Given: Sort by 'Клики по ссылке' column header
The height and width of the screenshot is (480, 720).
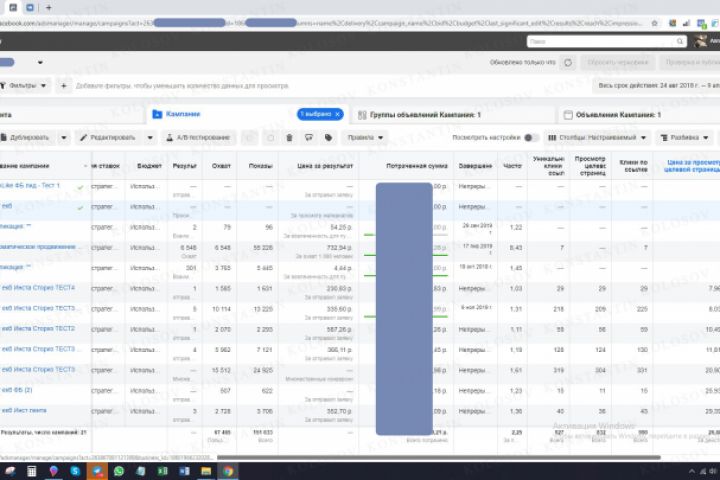Looking at the screenshot, I should point(633,166).
